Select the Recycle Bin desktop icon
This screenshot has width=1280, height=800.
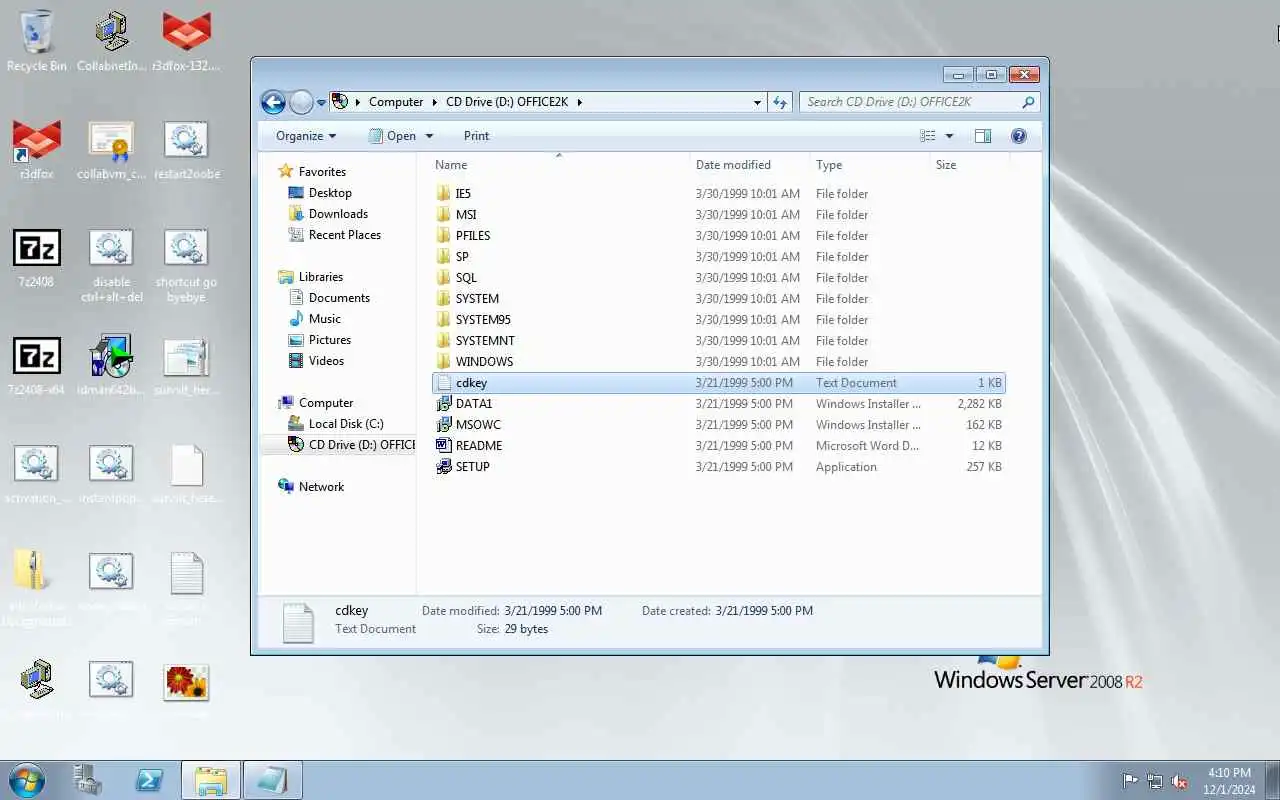pyautogui.click(x=37, y=42)
